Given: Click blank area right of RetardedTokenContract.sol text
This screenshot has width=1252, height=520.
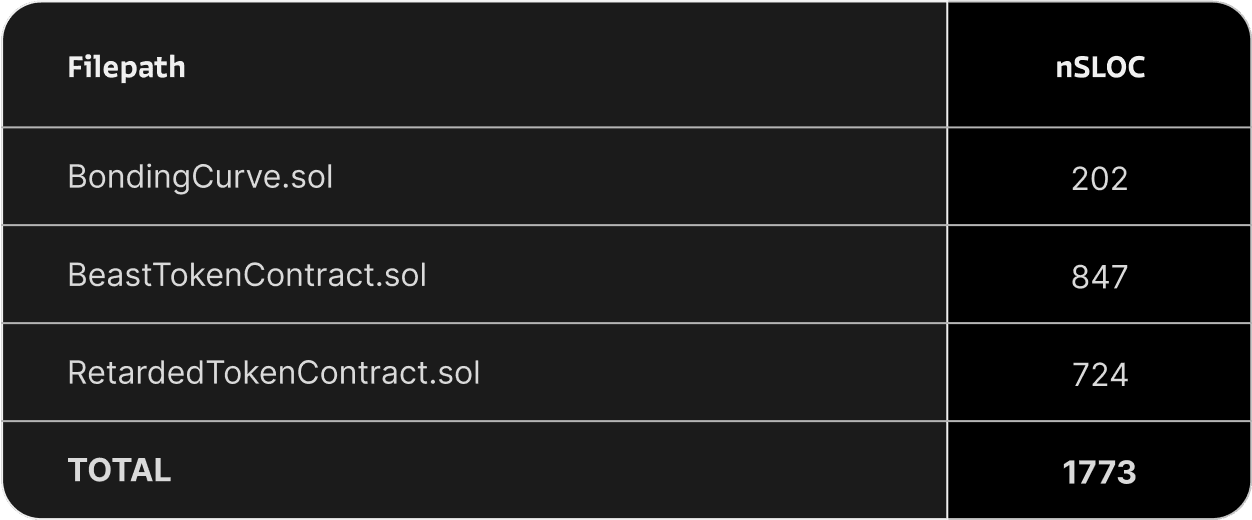Looking at the screenshot, I should (x=713, y=373).
